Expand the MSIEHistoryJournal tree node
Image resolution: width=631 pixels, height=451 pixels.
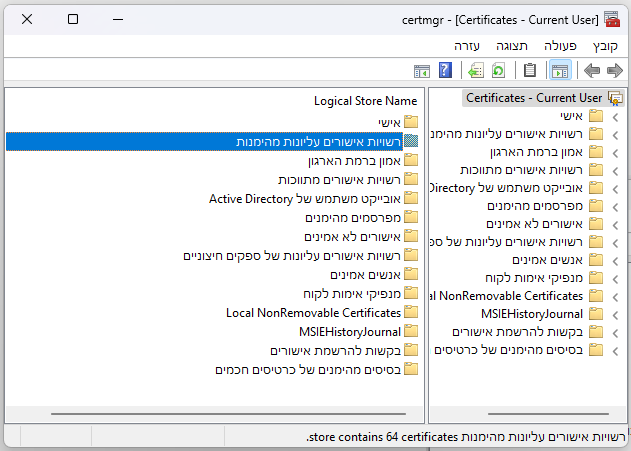point(615,314)
